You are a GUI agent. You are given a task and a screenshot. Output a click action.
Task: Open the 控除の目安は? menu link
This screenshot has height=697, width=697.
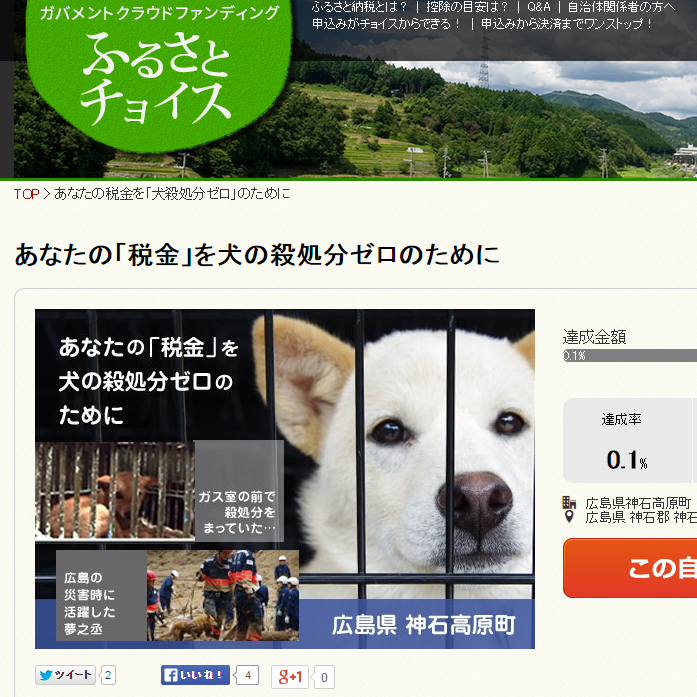click(x=467, y=7)
